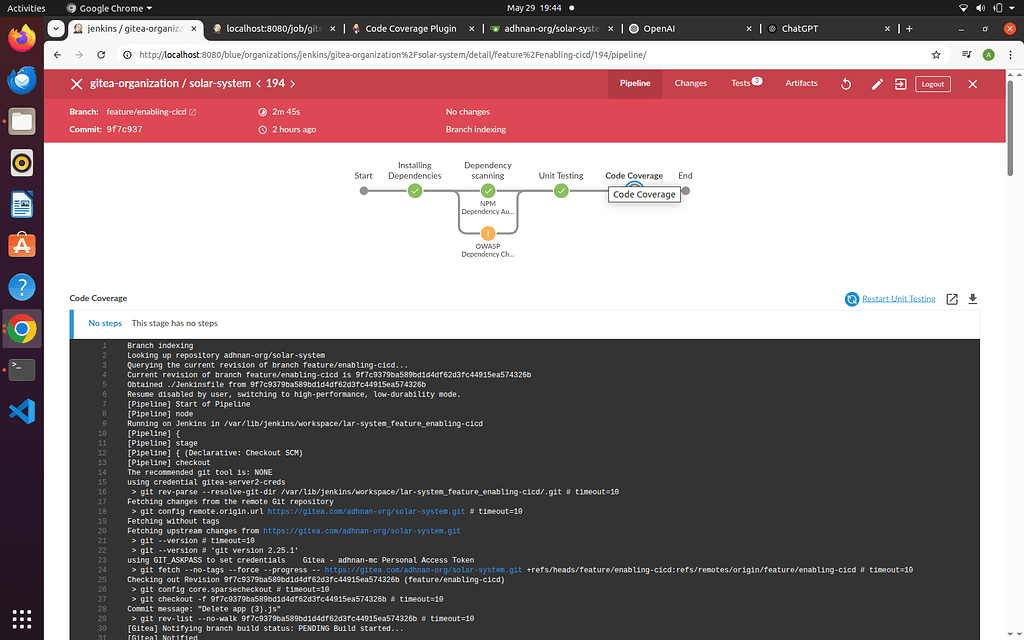Download the Code Coverage log file
This screenshot has height=640, width=1024.
(x=972, y=298)
